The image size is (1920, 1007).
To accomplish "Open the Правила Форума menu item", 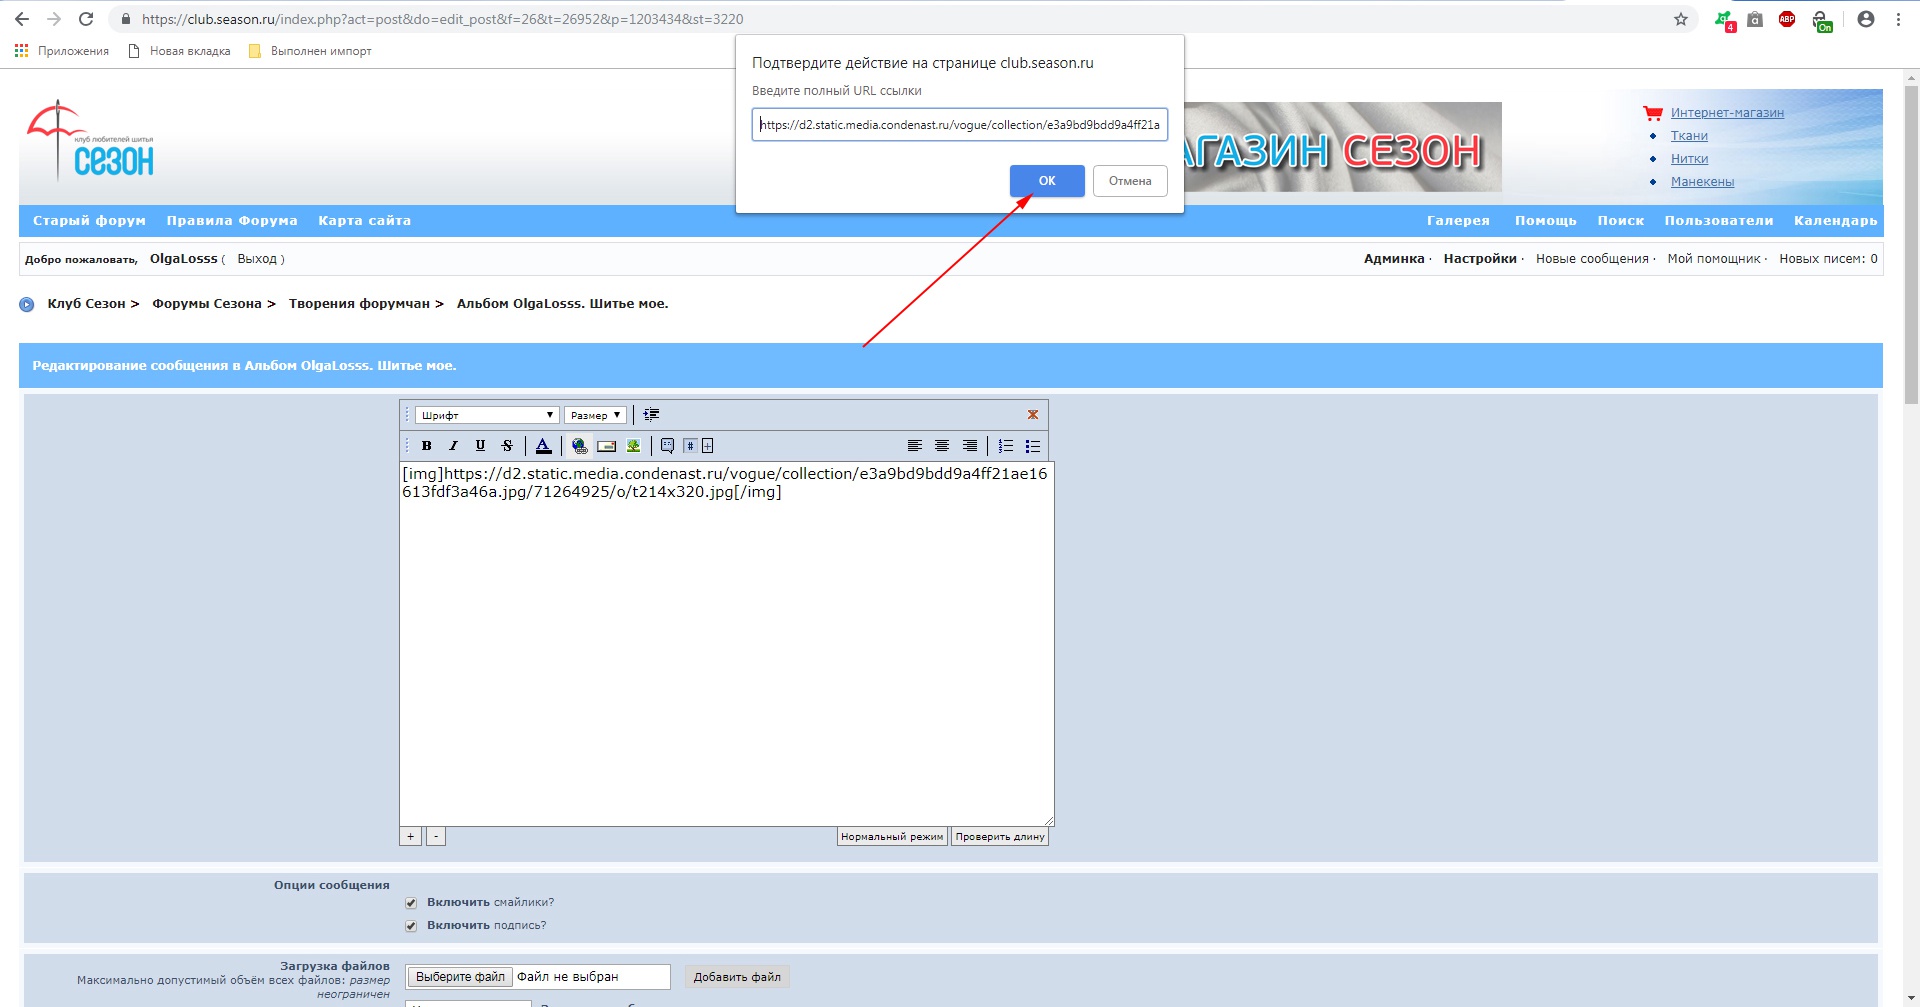I will click(x=232, y=221).
